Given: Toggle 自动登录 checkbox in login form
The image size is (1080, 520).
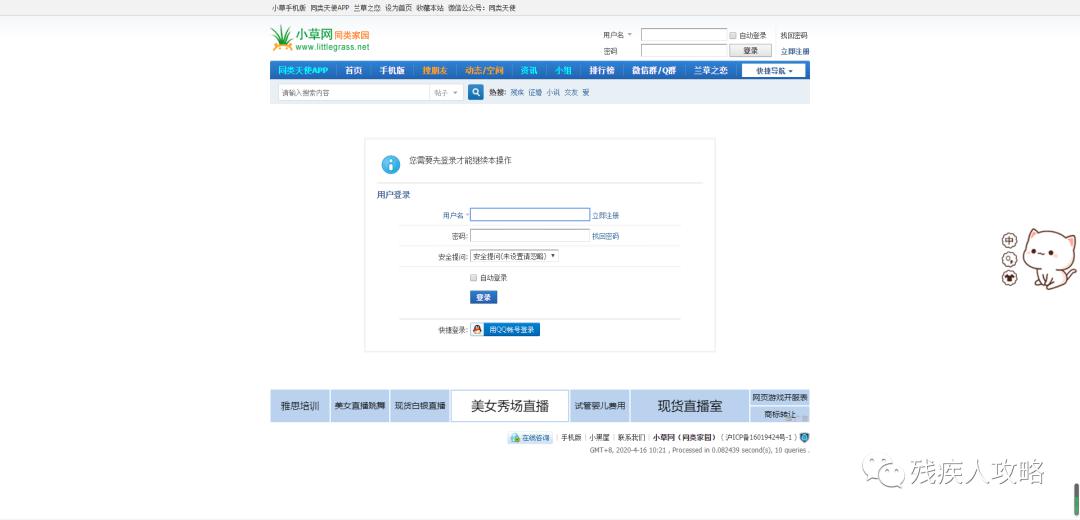Looking at the screenshot, I should 473,278.
